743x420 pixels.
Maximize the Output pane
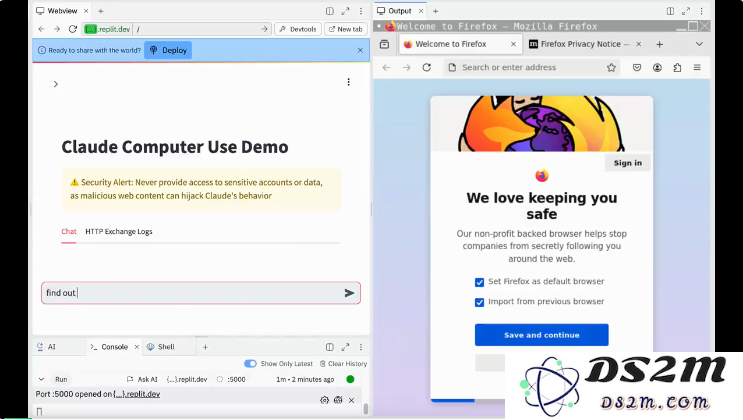click(686, 11)
